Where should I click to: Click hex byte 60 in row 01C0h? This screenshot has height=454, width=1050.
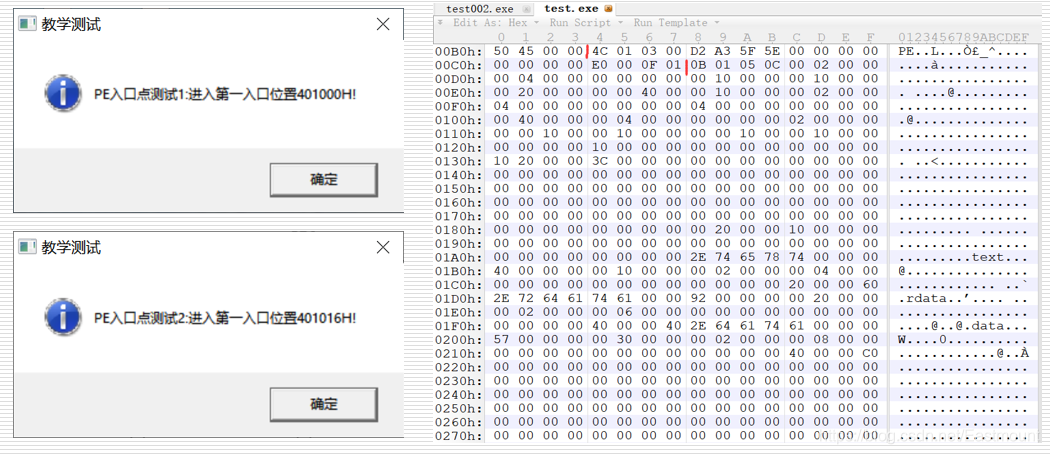pos(871,285)
